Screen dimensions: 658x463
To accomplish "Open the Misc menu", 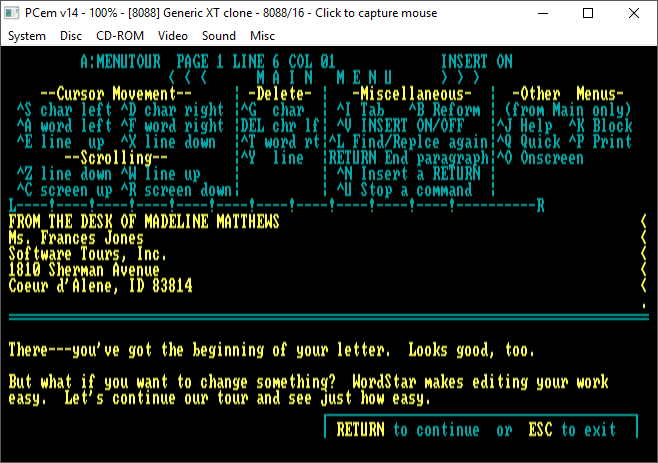I will (x=262, y=36).
